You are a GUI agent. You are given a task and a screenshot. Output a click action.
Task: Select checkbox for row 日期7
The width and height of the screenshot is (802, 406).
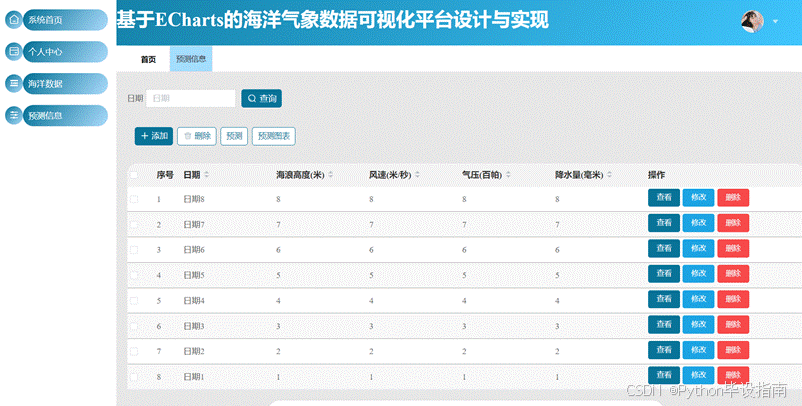click(x=134, y=224)
